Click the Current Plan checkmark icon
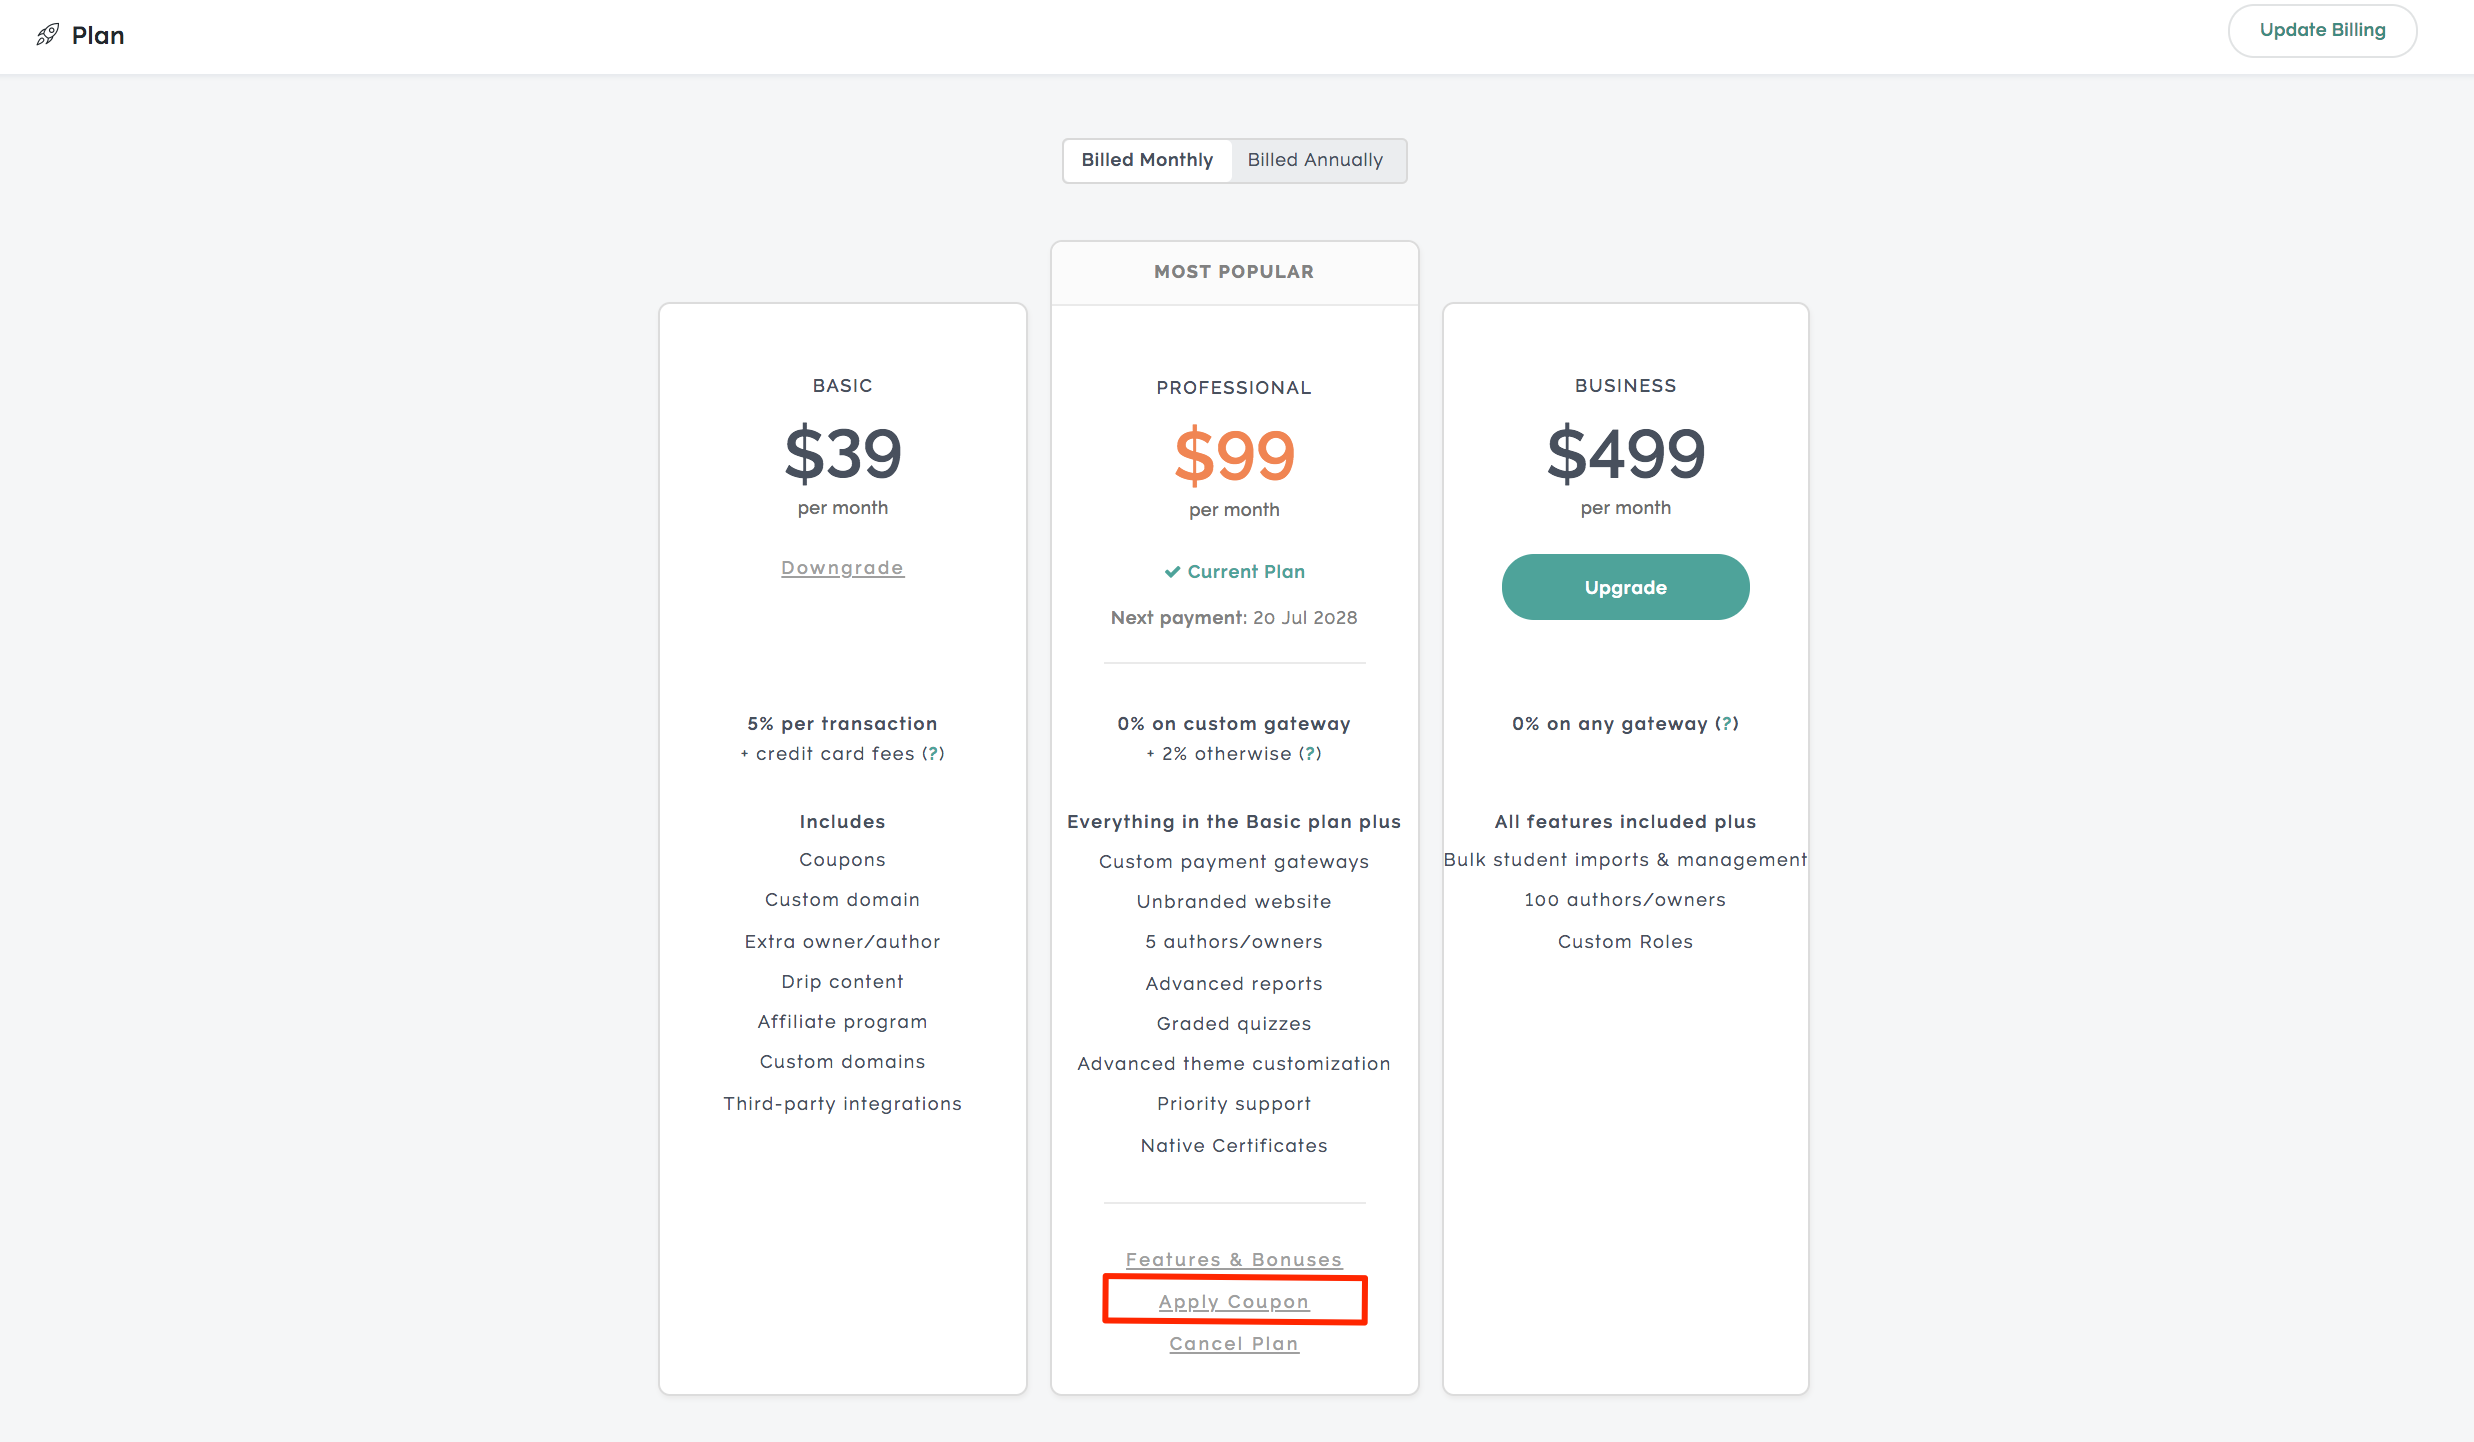 coord(1172,572)
